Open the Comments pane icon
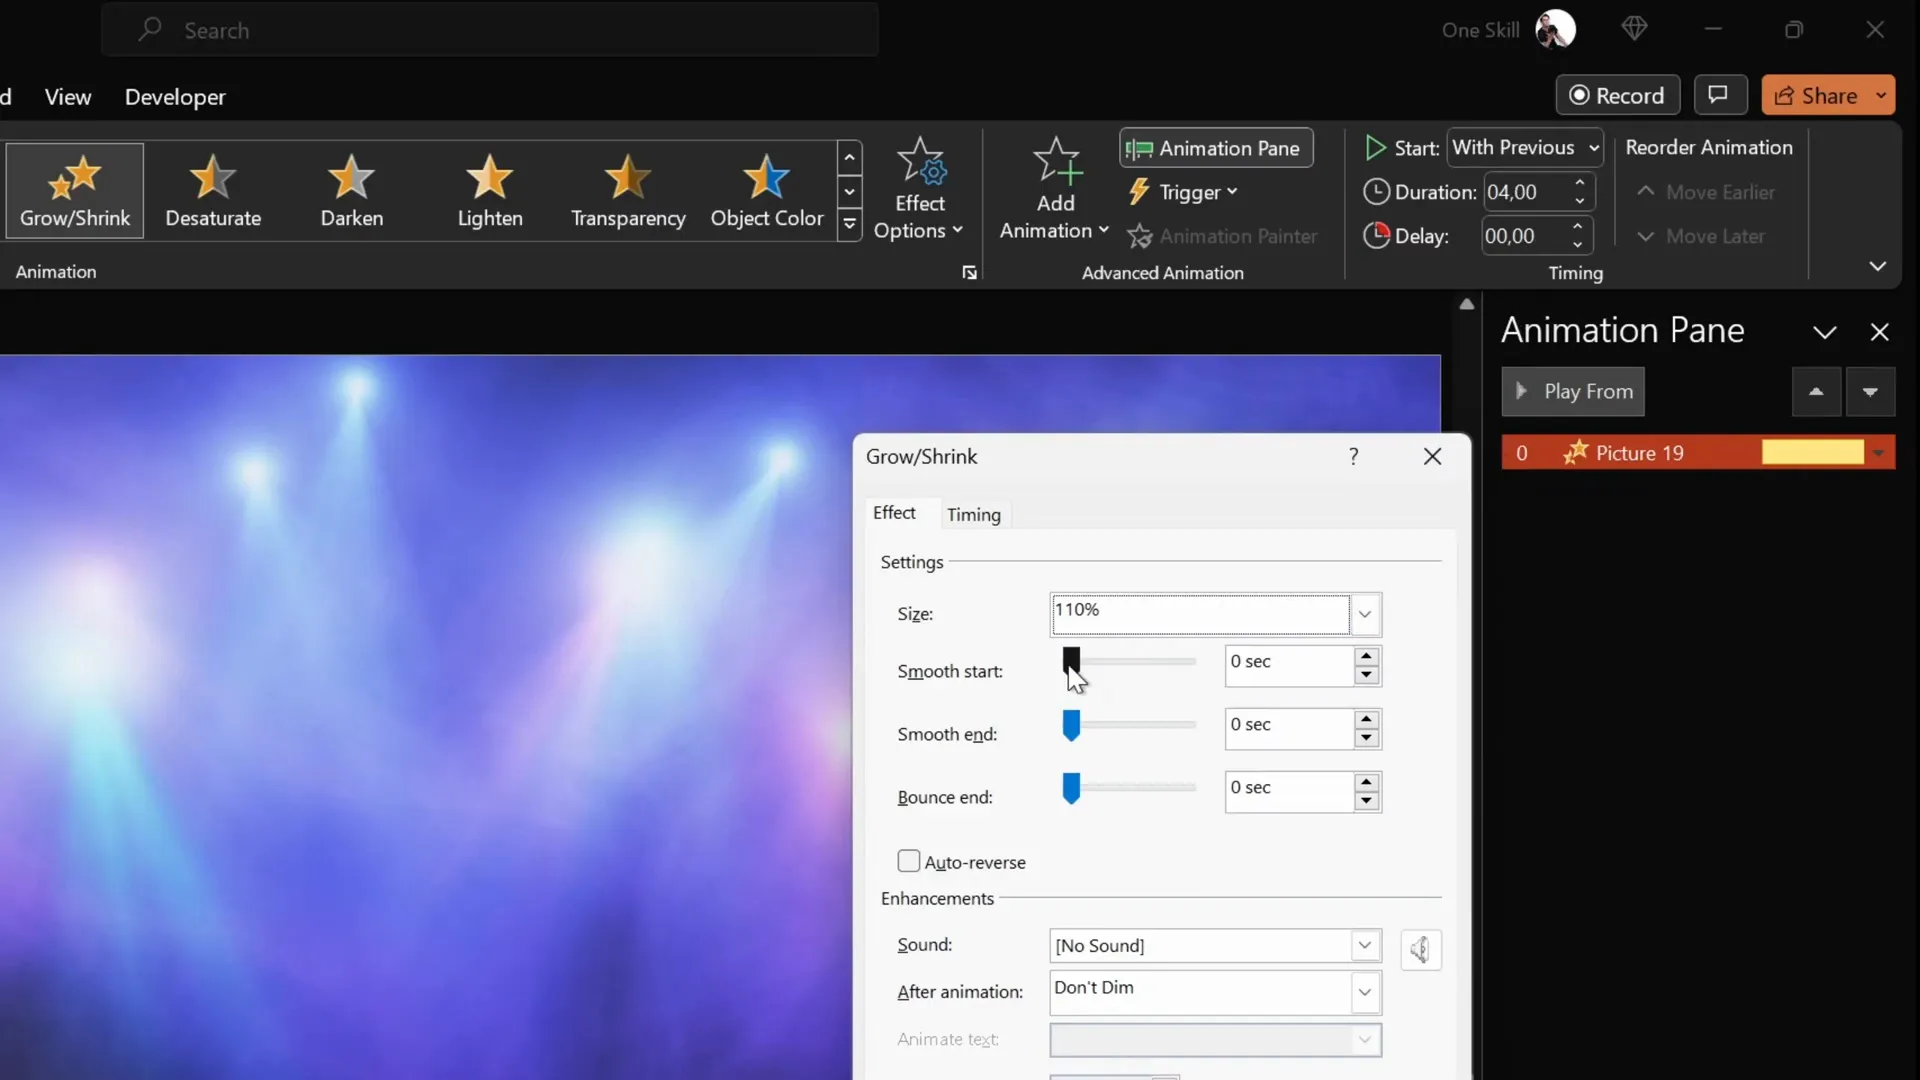Viewport: 1920px width, 1080px height. click(1719, 95)
